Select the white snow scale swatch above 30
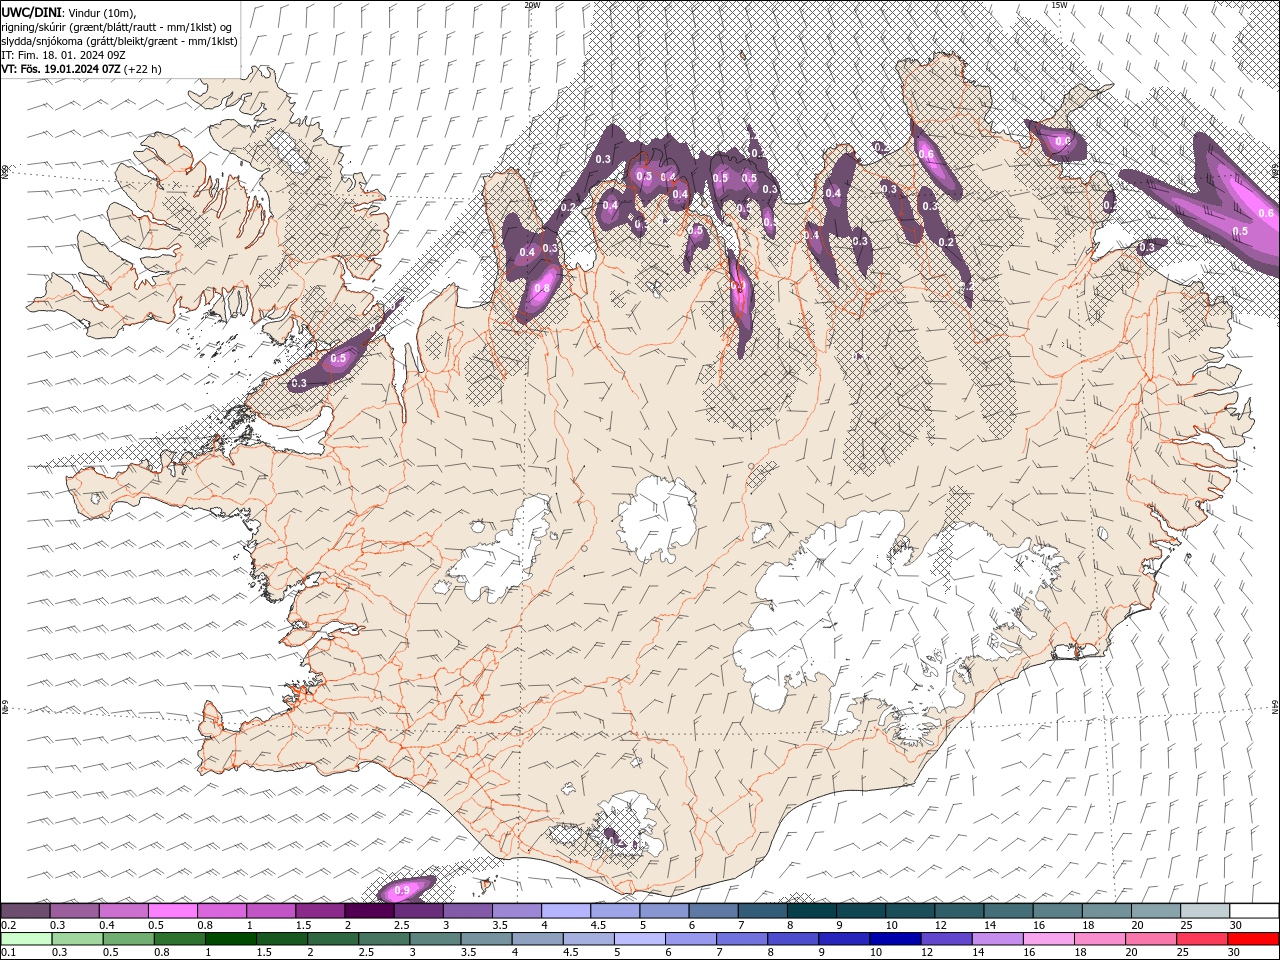 (1256, 910)
